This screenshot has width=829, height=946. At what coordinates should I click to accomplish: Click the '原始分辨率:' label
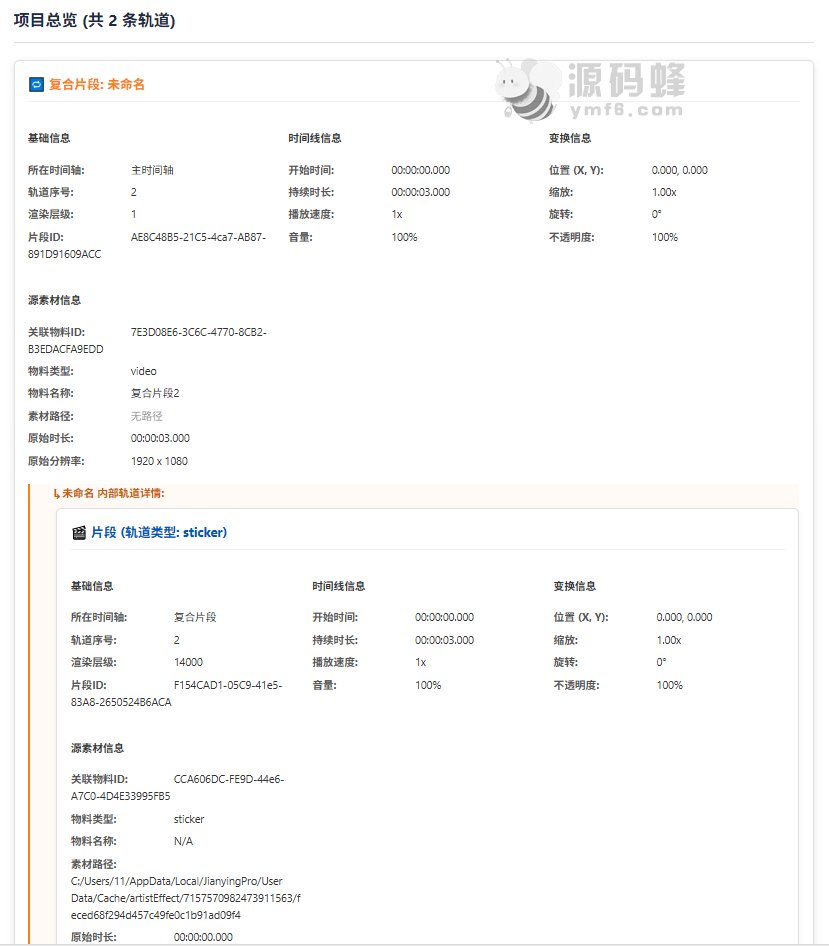pyautogui.click(x=56, y=461)
